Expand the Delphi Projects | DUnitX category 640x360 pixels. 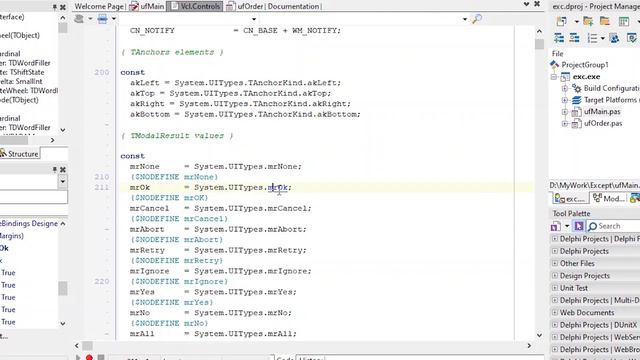click(555, 325)
